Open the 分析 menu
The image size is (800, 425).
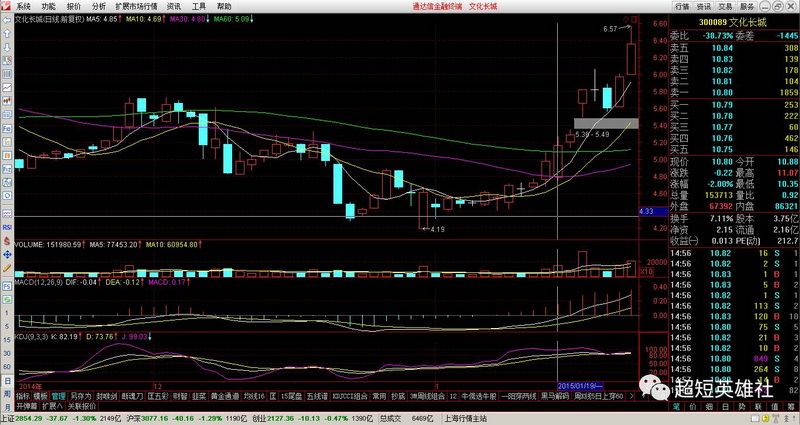99,6
